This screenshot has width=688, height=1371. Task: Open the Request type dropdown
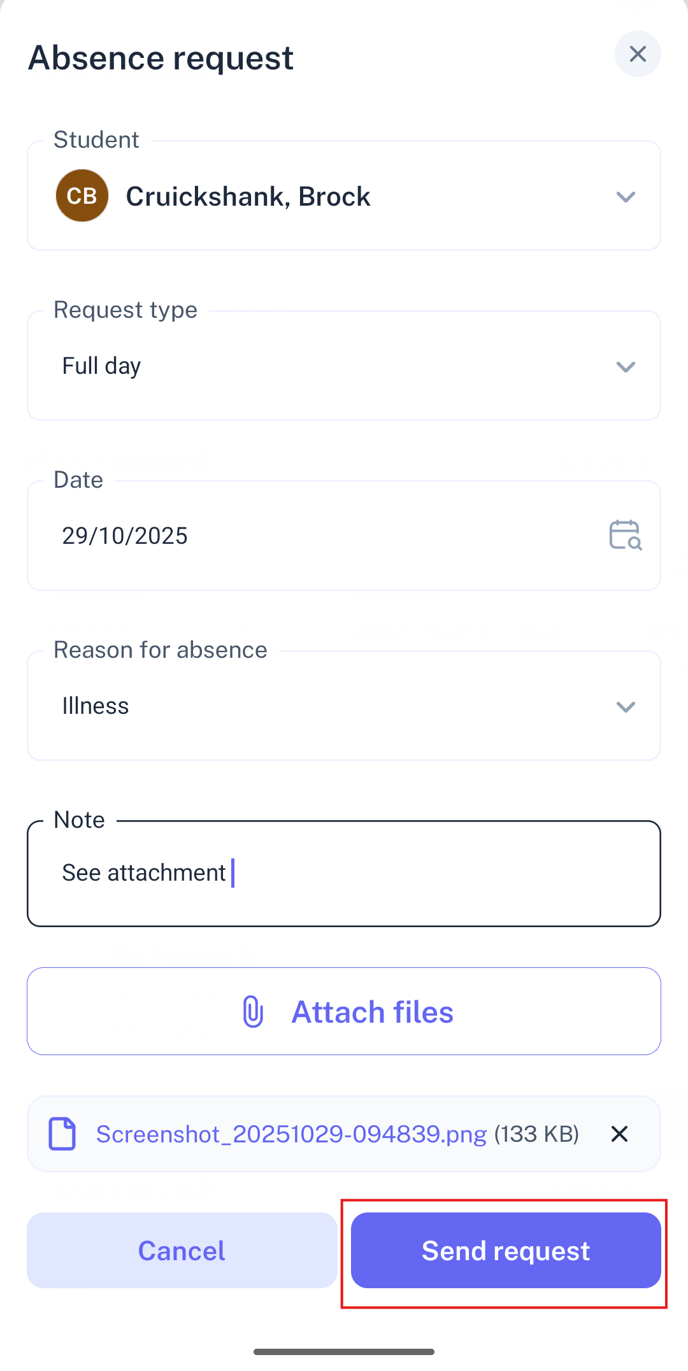(626, 366)
